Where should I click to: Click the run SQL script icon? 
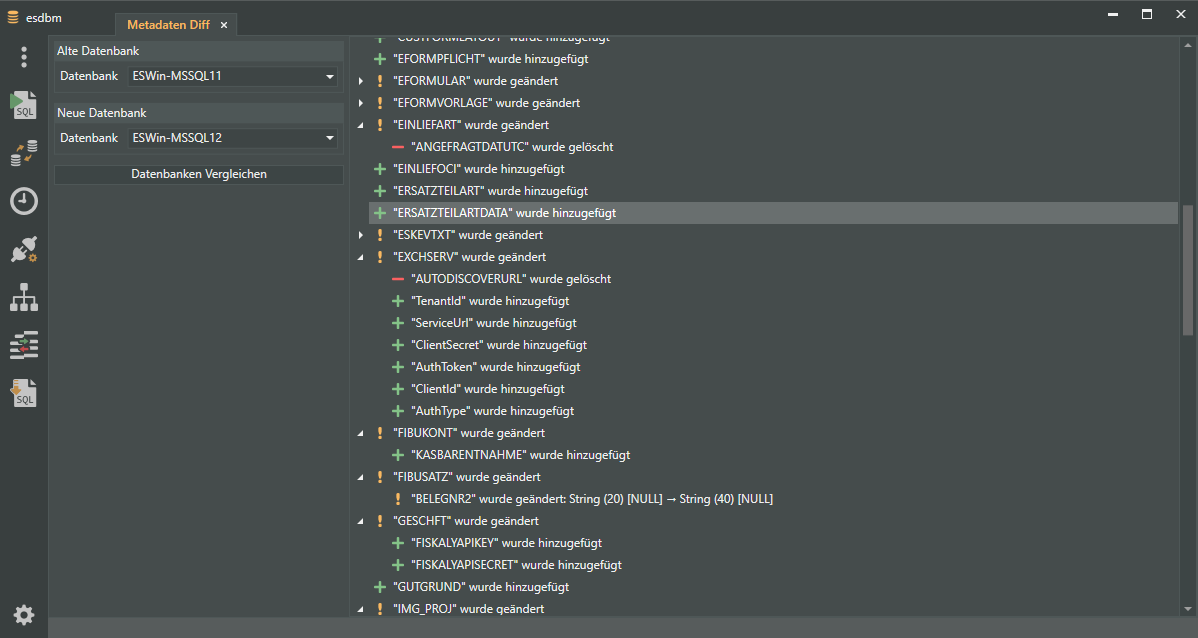coord(24,104)
